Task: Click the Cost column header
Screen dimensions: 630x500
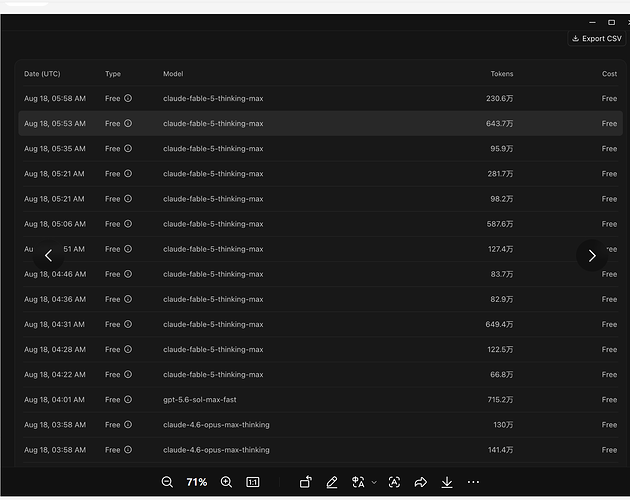Action: pos(609,74)
